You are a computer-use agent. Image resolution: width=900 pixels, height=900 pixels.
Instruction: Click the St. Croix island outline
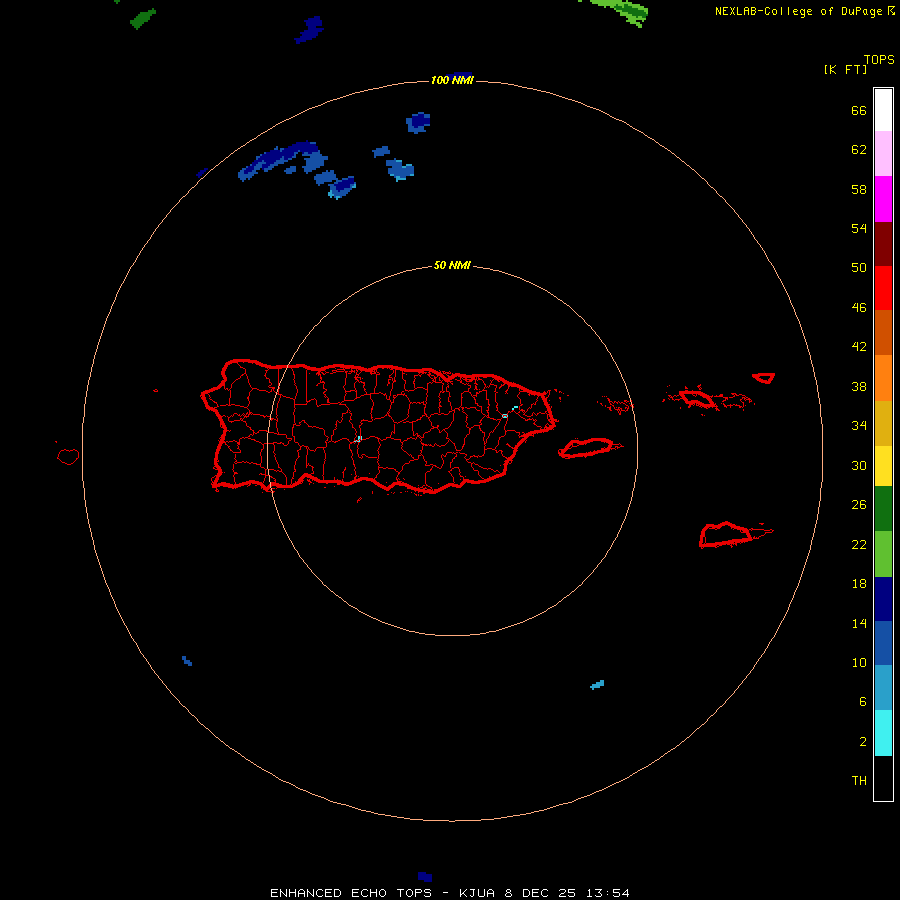tap(726, 535)
